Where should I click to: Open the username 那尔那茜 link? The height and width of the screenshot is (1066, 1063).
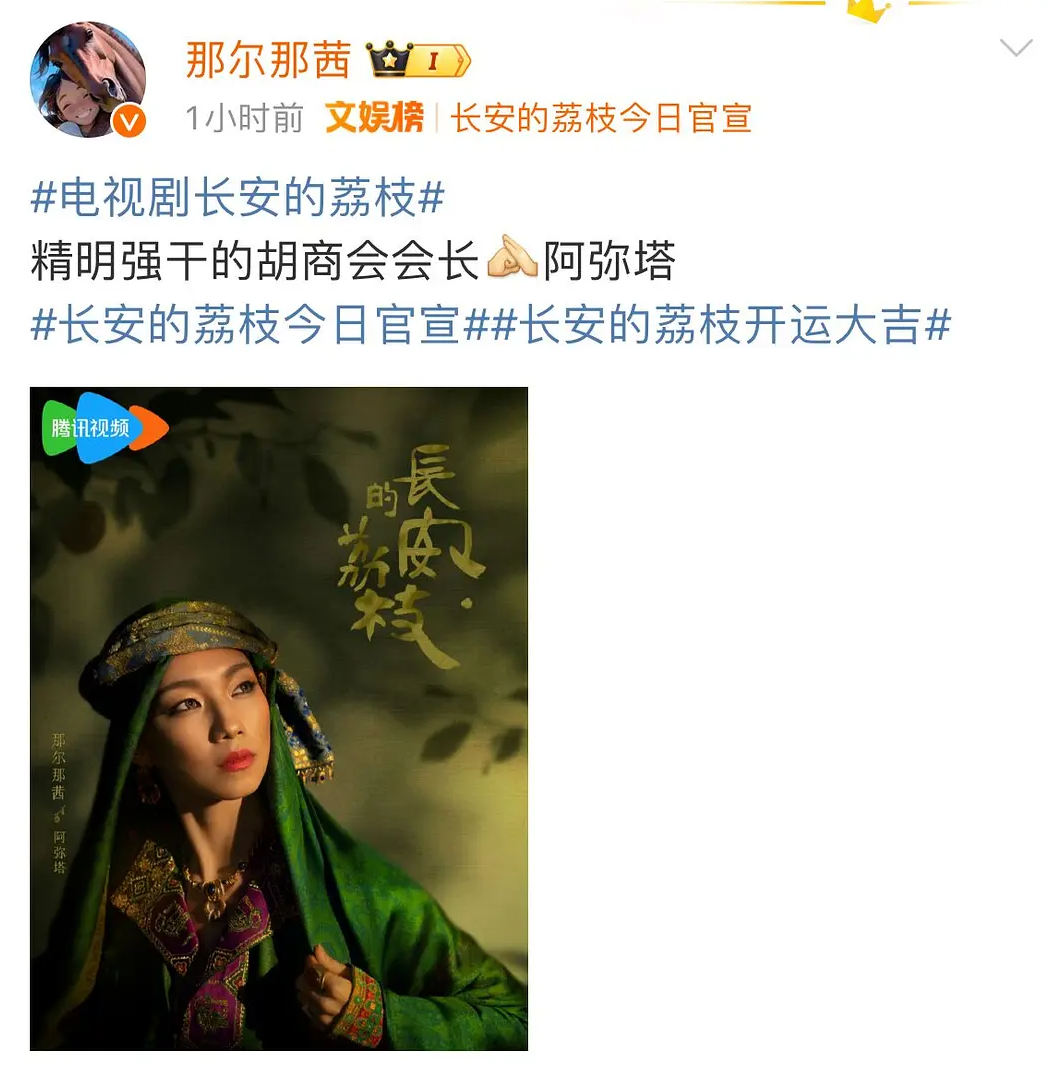pos(268,61)
